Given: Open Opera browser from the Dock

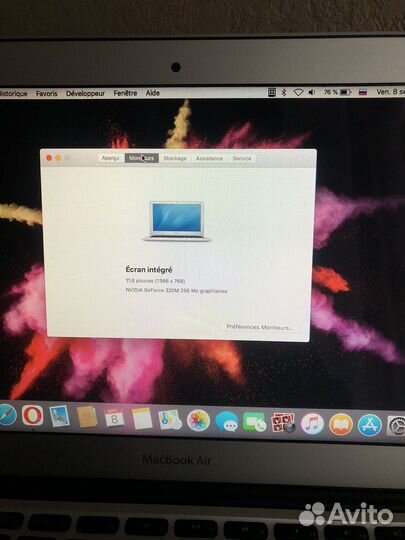Looking at the screenshot, I should click(x=32, y=415).
